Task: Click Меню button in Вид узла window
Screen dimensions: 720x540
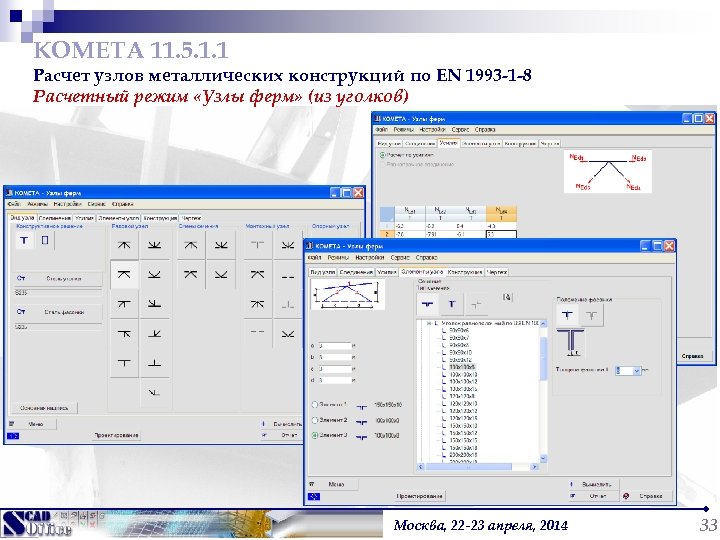Action: tap(34, 424)
